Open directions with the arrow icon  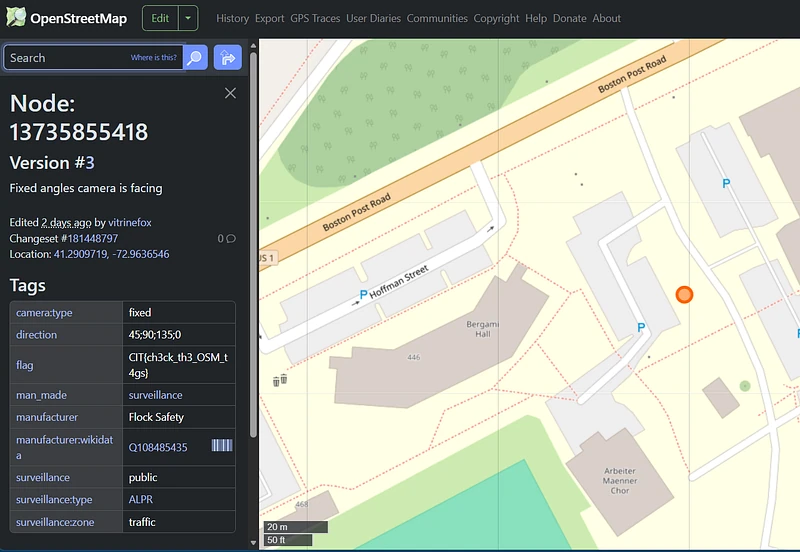pyautogui.click(x=228, y=58)
